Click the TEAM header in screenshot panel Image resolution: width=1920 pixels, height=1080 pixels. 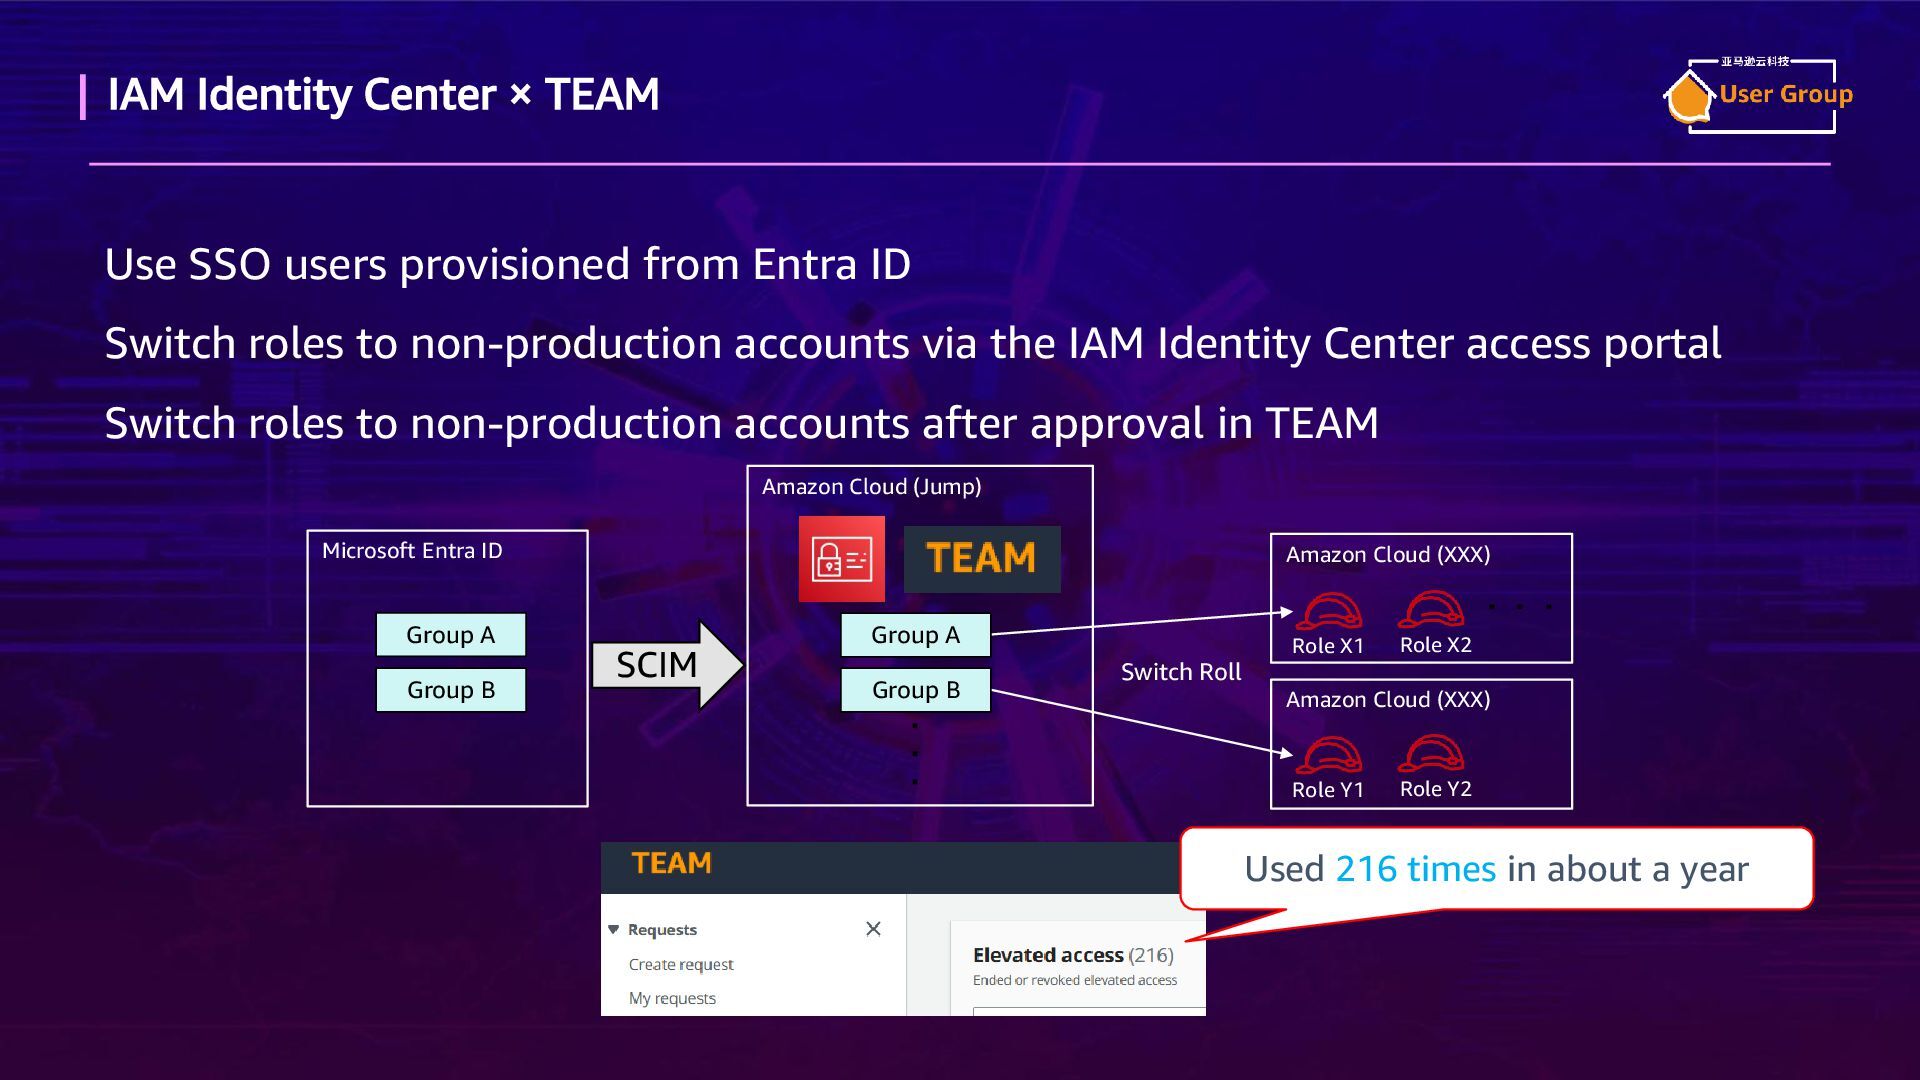tap(671, 864)
